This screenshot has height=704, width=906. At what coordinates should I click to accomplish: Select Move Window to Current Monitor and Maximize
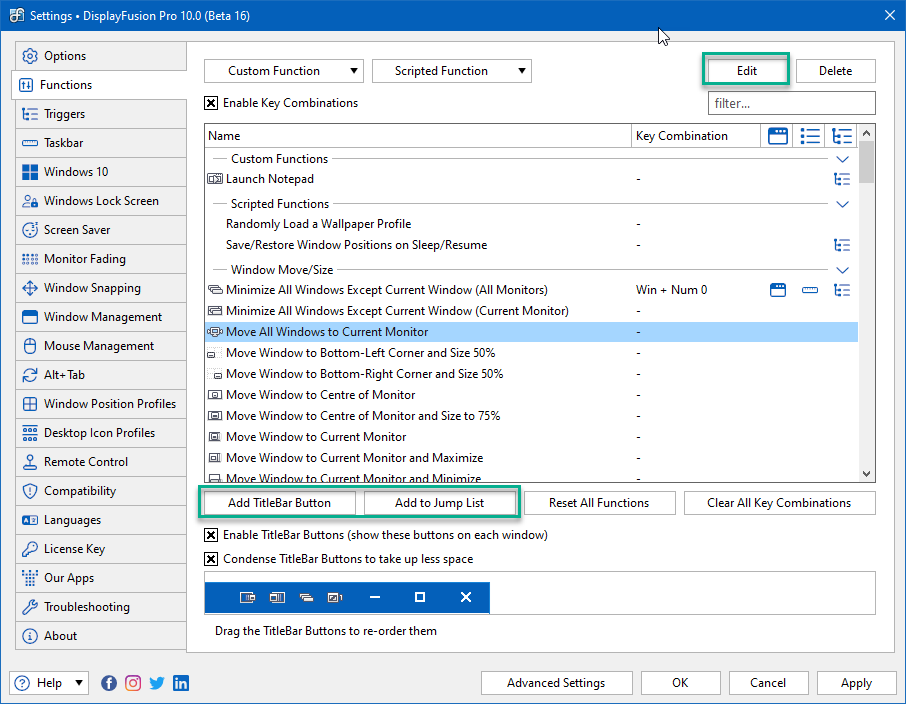[x=531, y=458]
